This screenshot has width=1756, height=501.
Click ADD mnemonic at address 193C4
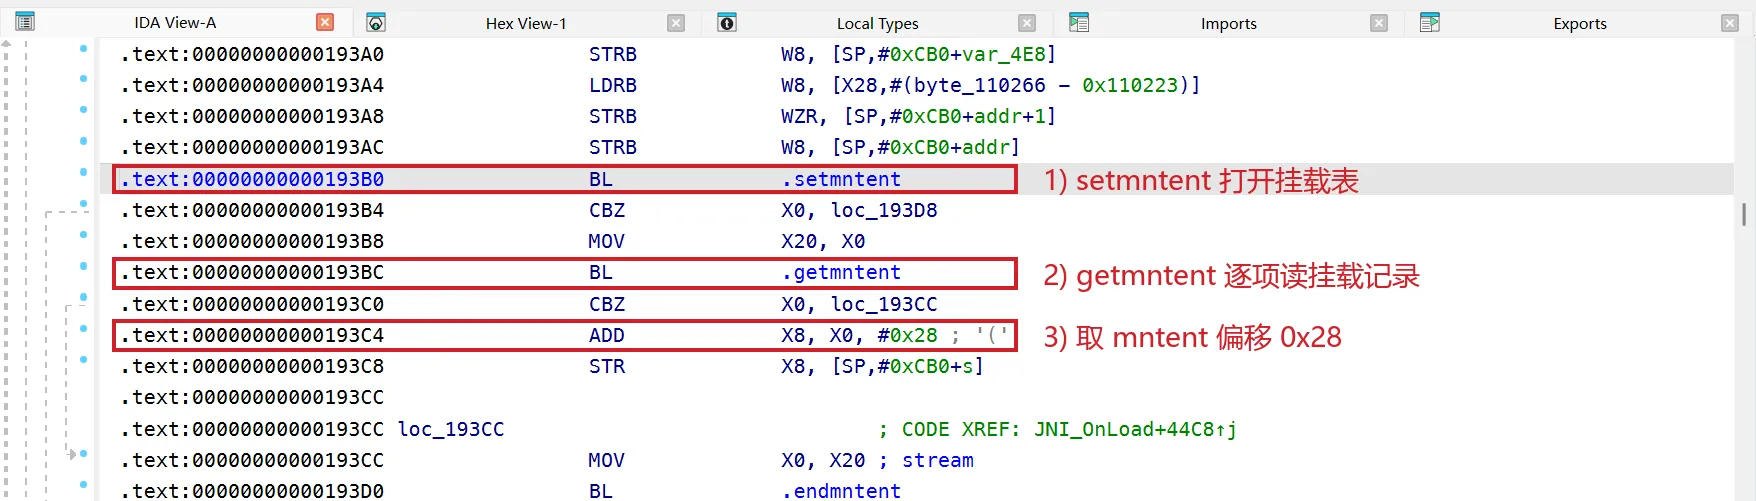tap(606, 335)
